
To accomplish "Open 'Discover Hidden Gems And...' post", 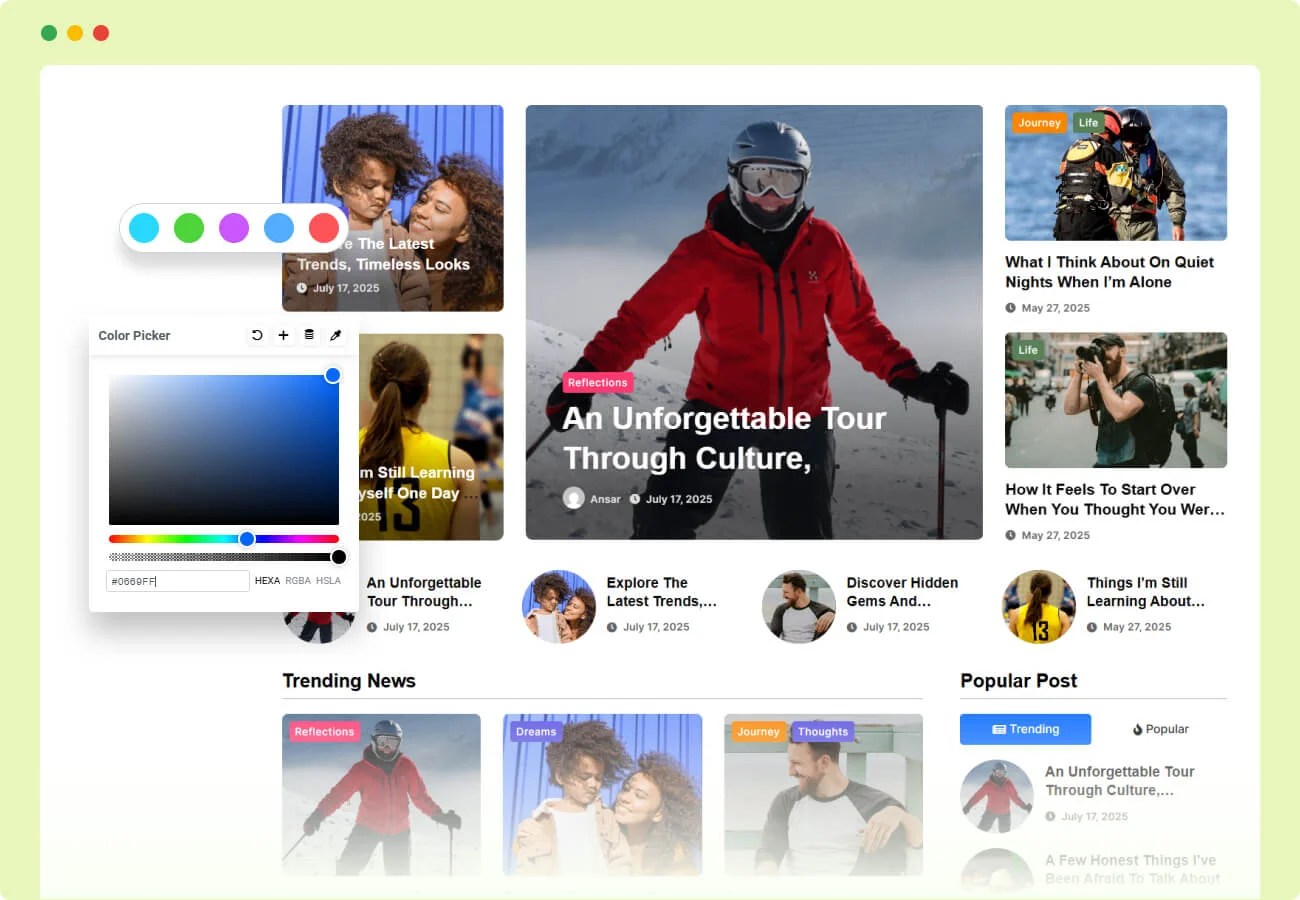I will coord(902,592).
